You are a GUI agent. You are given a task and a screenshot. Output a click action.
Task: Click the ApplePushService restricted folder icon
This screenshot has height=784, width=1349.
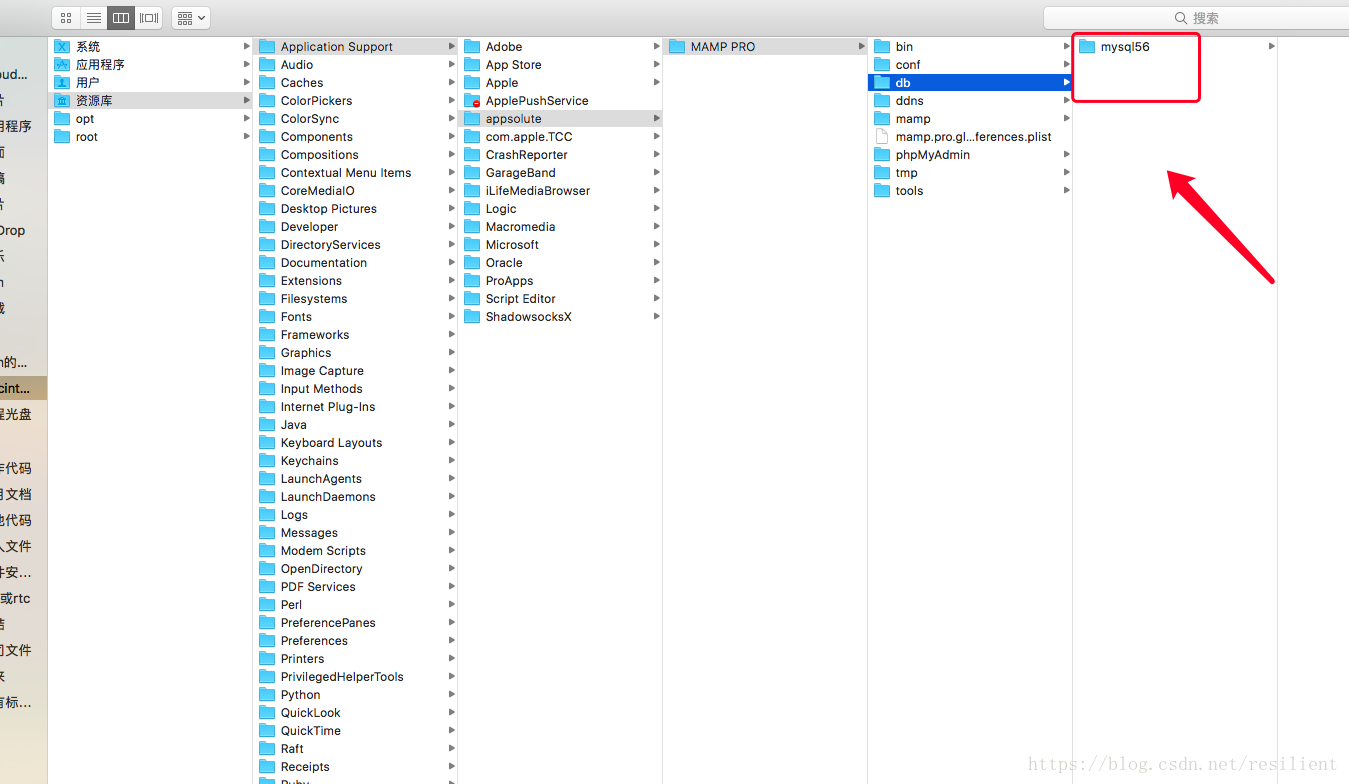pos(472,101)
